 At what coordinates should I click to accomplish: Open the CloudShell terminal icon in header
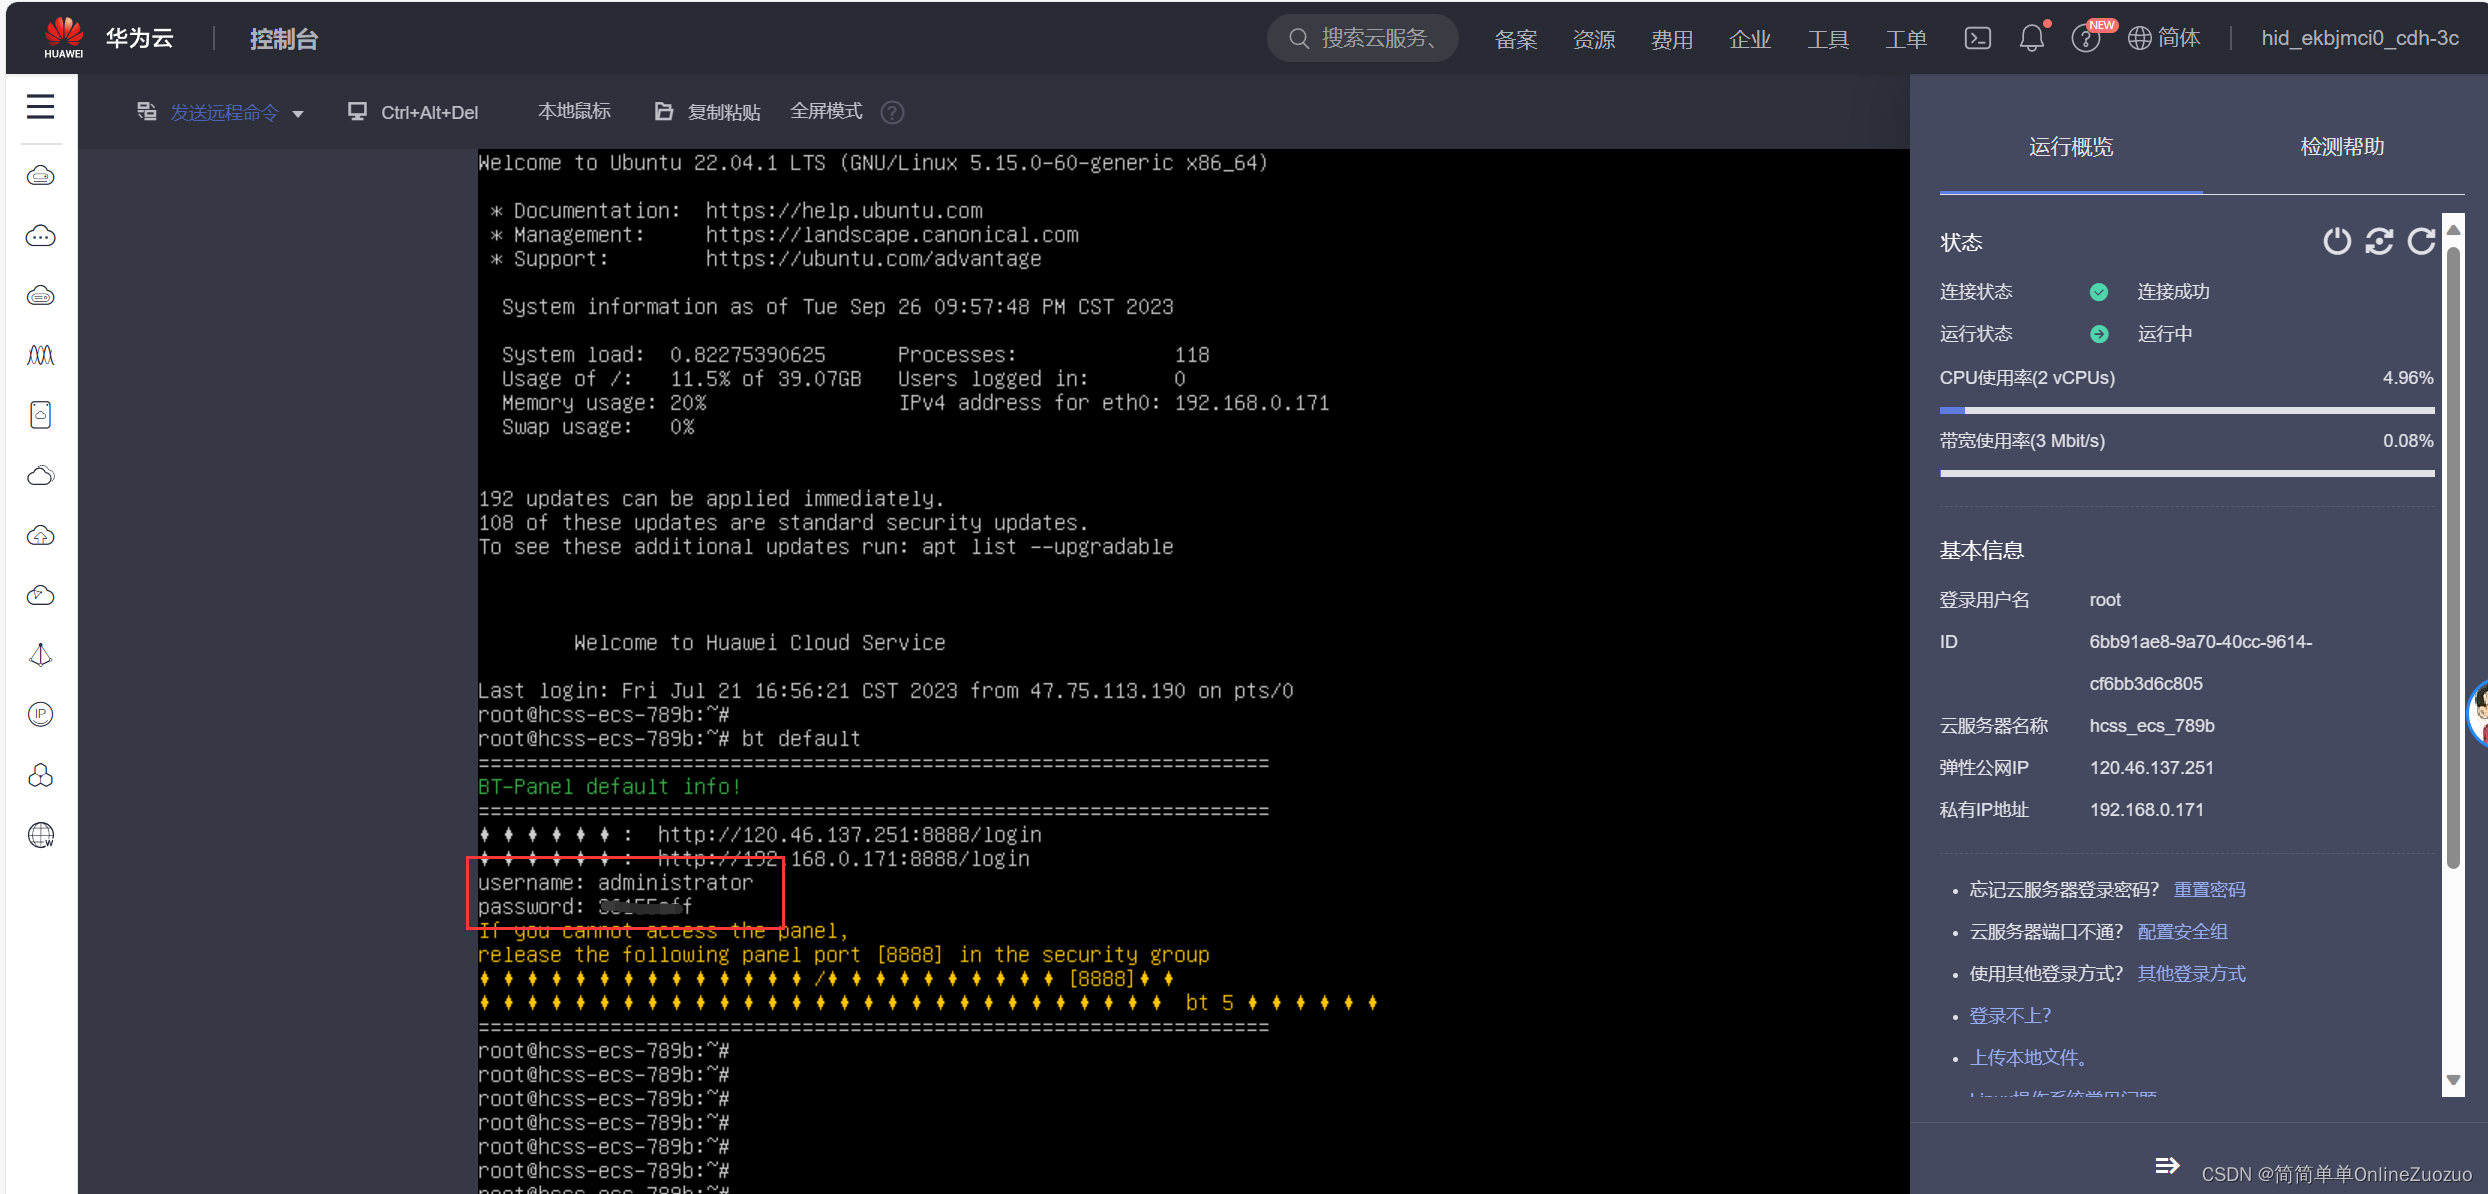tap(1977, 38)
